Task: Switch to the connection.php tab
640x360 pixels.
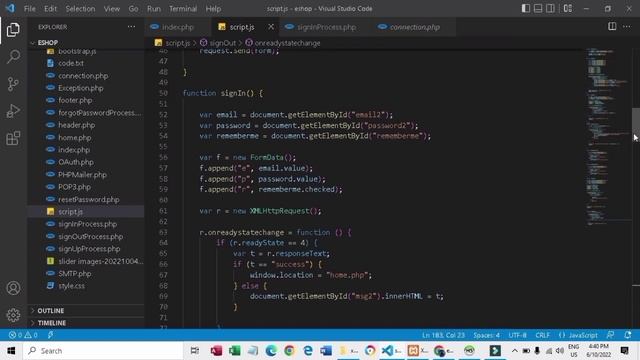Action: point(414,27)
